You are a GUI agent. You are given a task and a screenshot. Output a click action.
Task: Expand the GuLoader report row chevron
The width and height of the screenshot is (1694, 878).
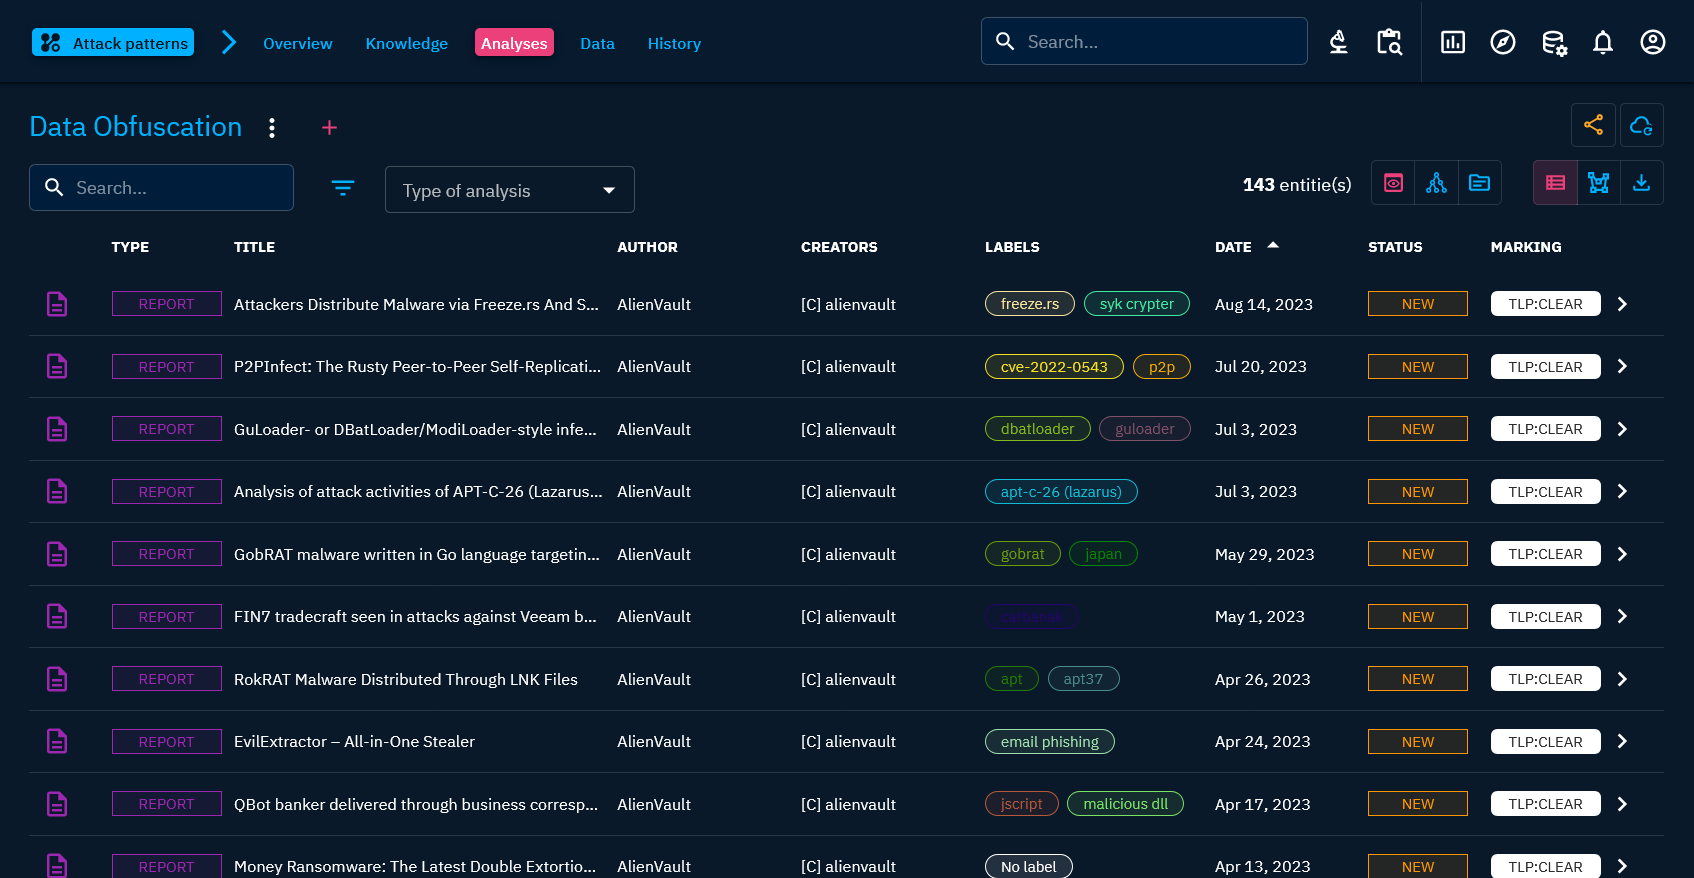point(1622,429)
